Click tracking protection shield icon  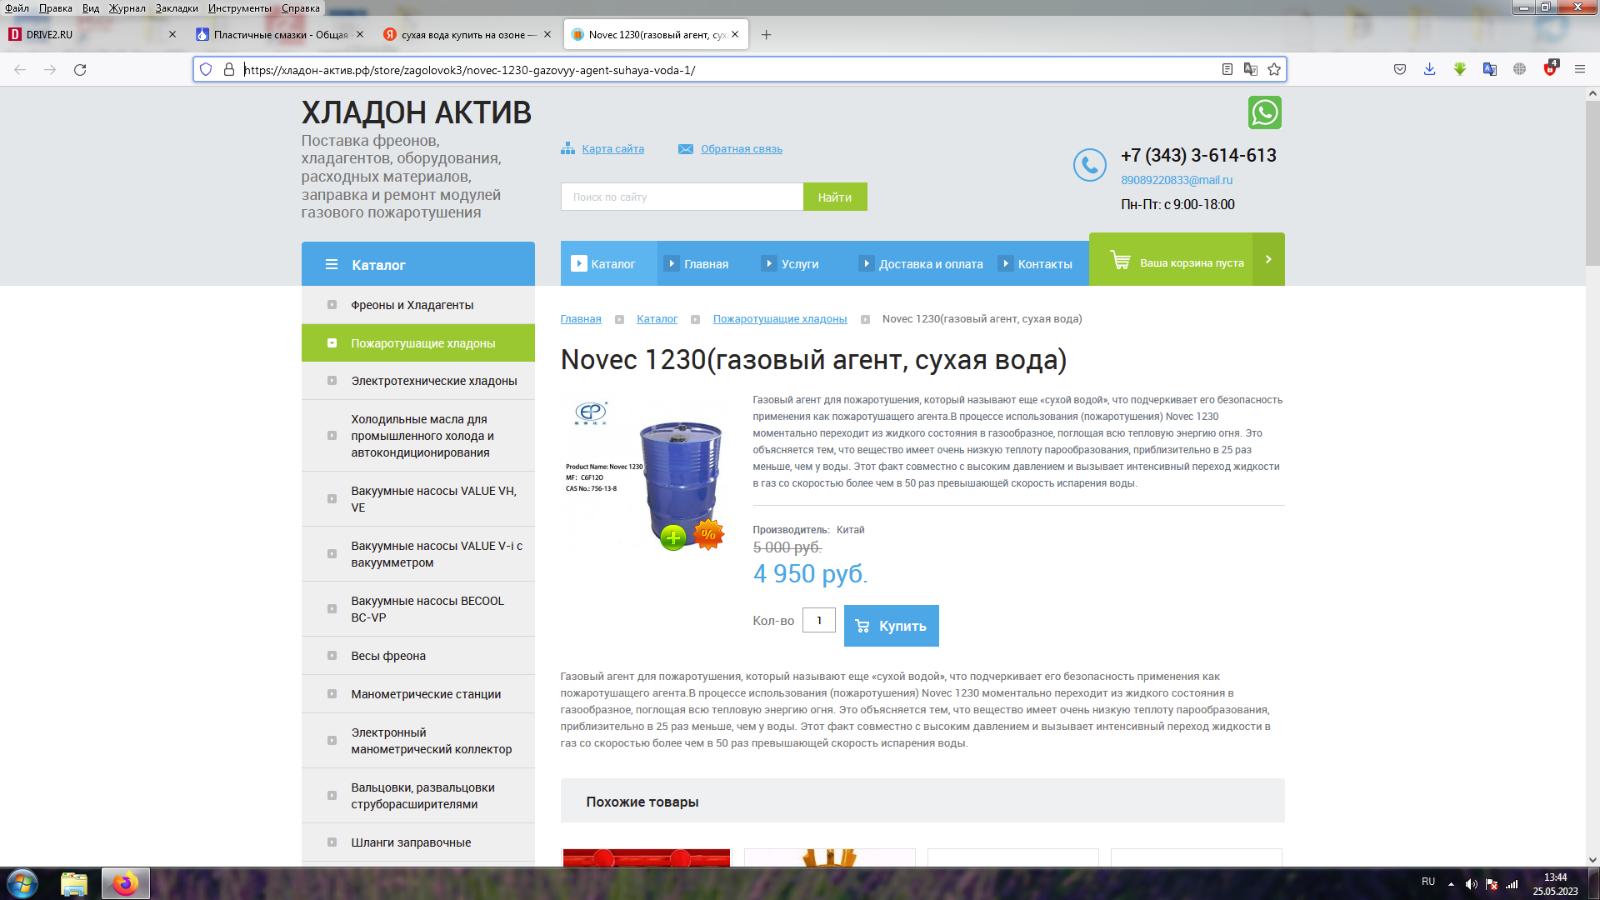pos(206,69)
